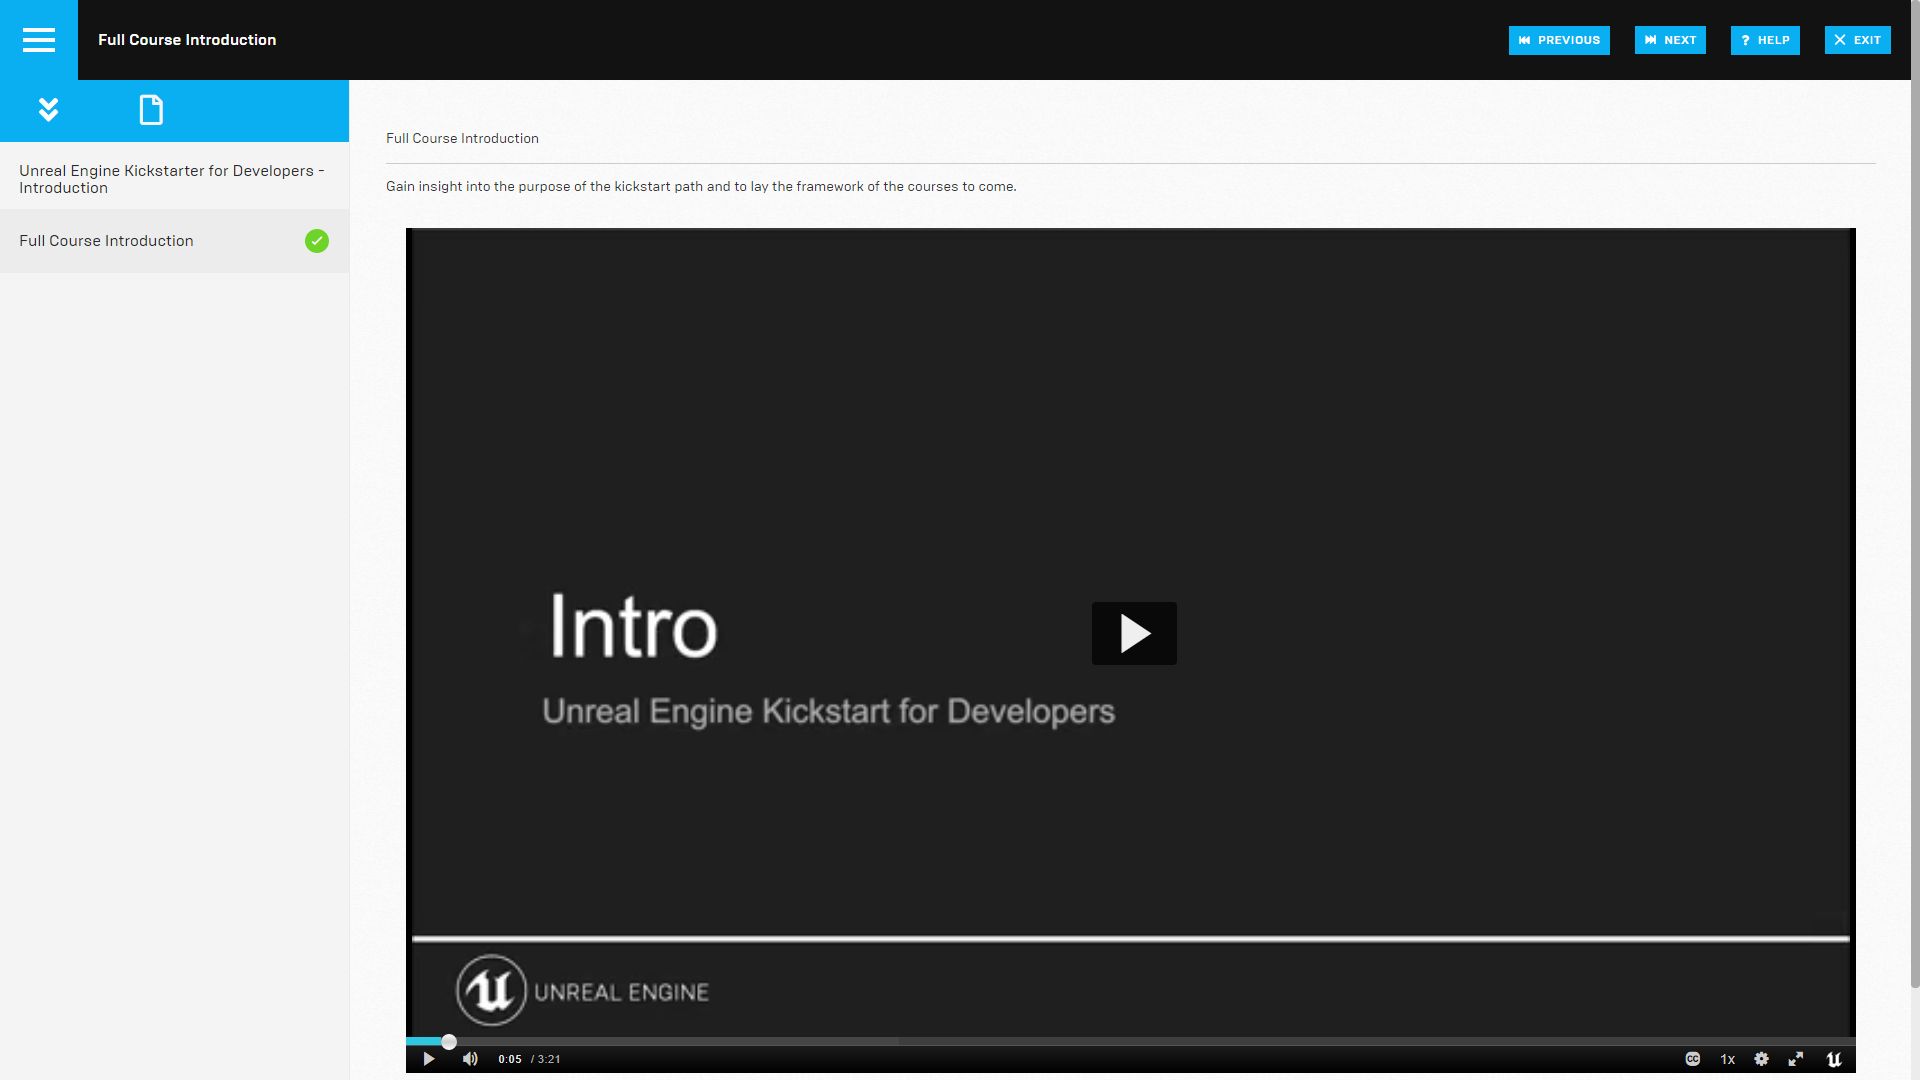
Task: Click the fullscreen expand icon
Action: click(1796, 1058)
